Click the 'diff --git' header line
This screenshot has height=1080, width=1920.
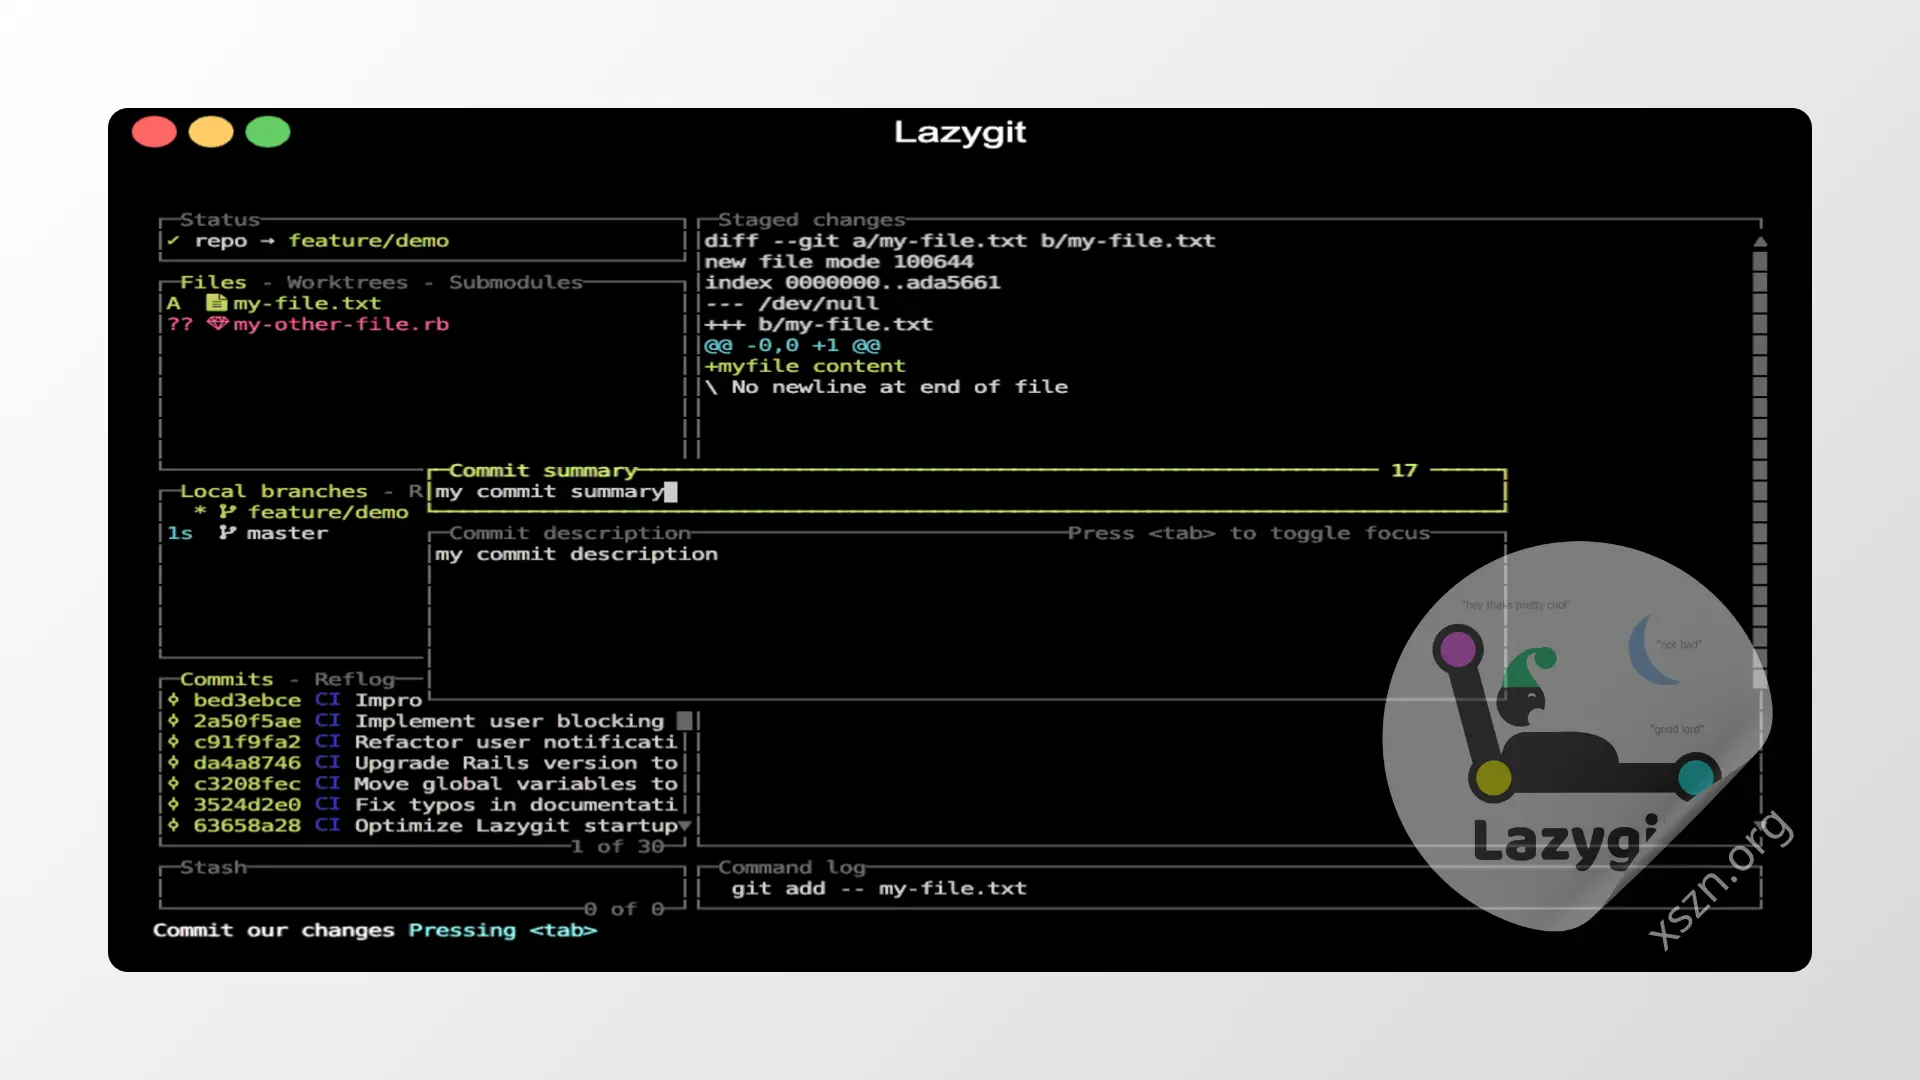tap(960, 241)
